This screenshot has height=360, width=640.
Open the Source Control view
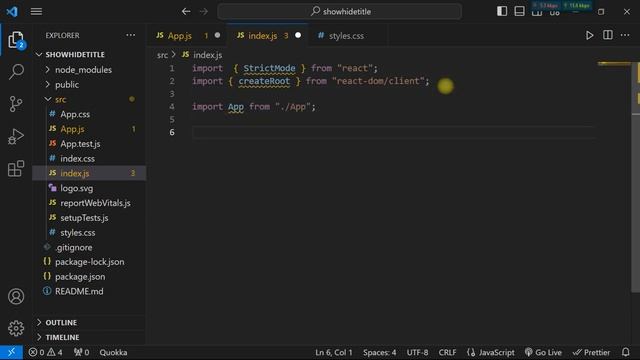(16, 104)
